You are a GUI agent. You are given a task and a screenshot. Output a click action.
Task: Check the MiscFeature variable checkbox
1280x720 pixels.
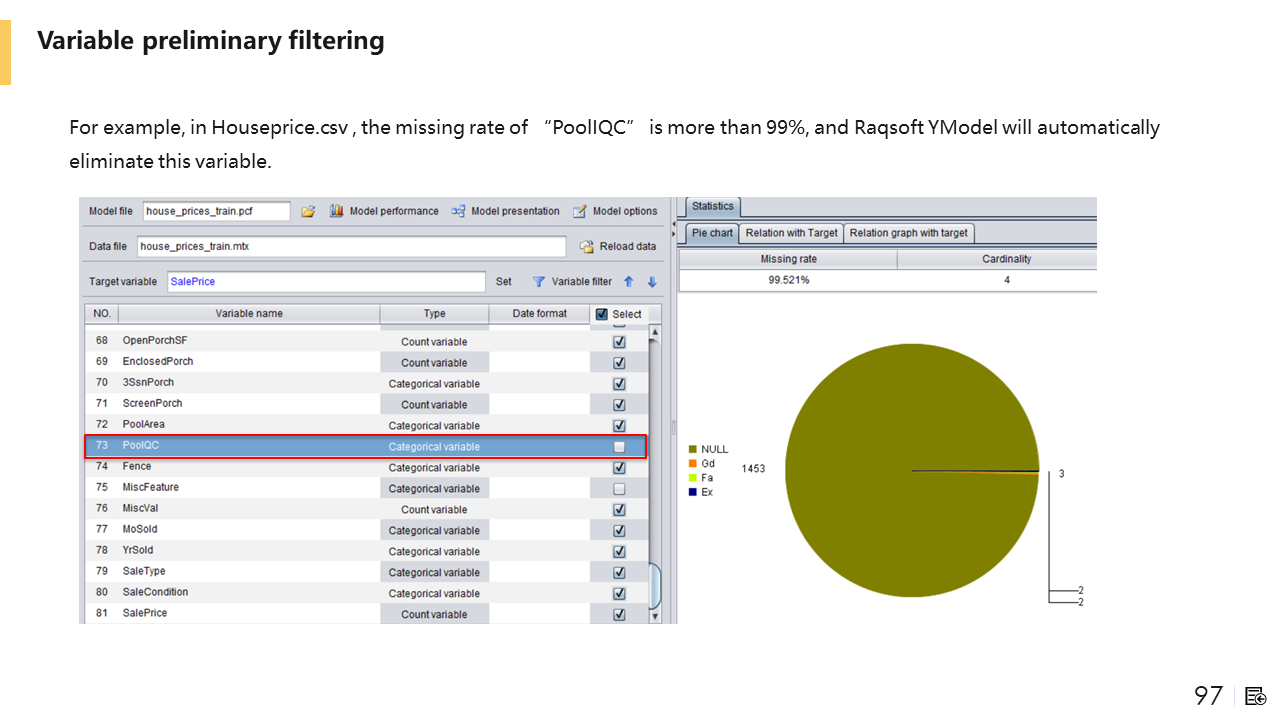click(619, 489)
